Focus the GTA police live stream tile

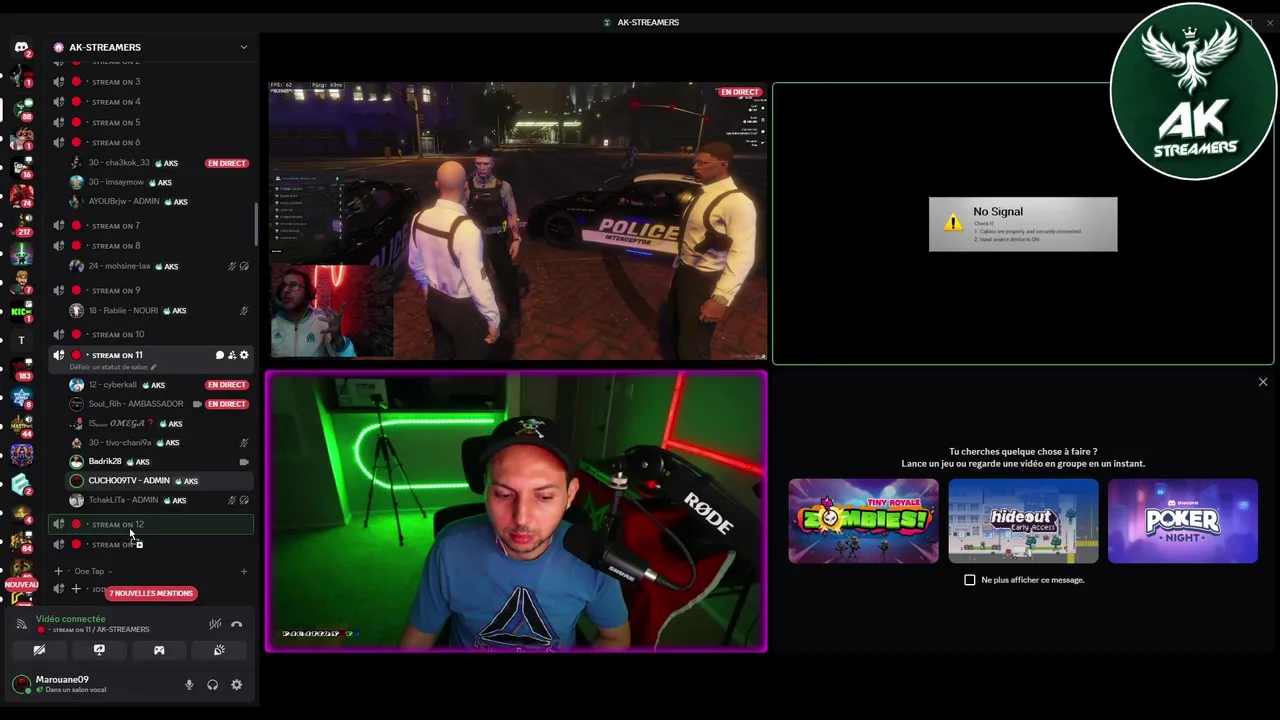(517, 221)
